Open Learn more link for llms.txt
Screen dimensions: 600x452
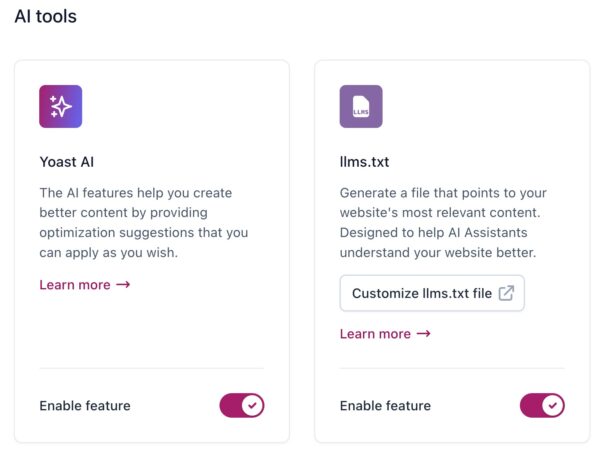[x=375, y=334]
